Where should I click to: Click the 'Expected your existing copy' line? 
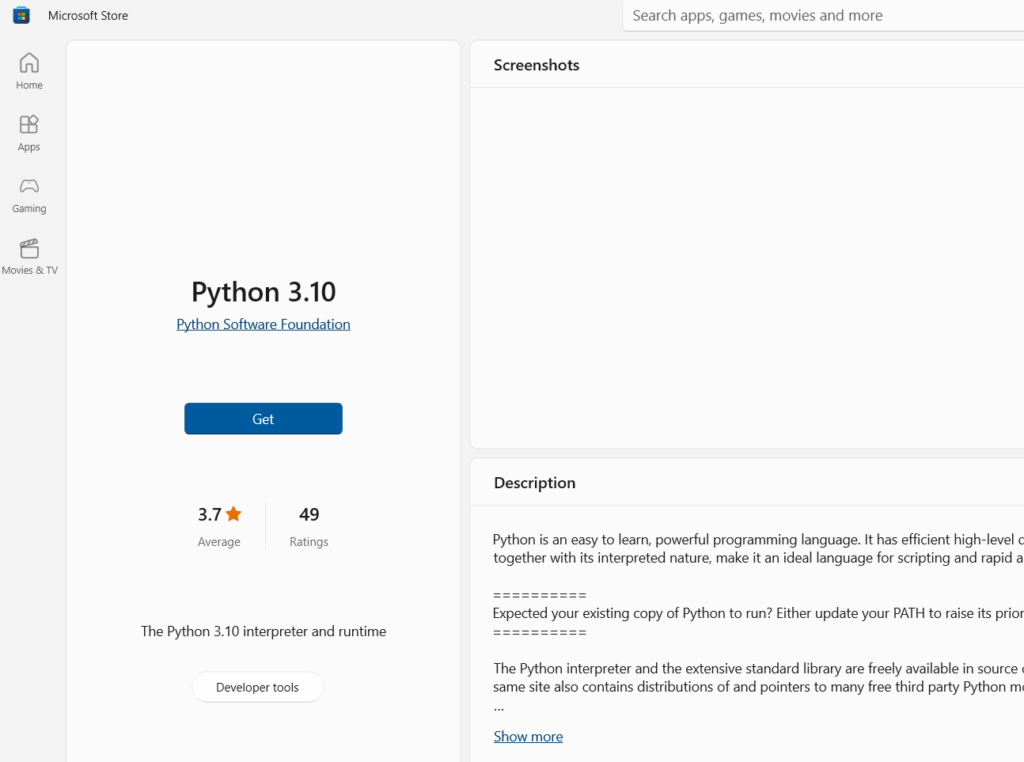click(758, 613)
